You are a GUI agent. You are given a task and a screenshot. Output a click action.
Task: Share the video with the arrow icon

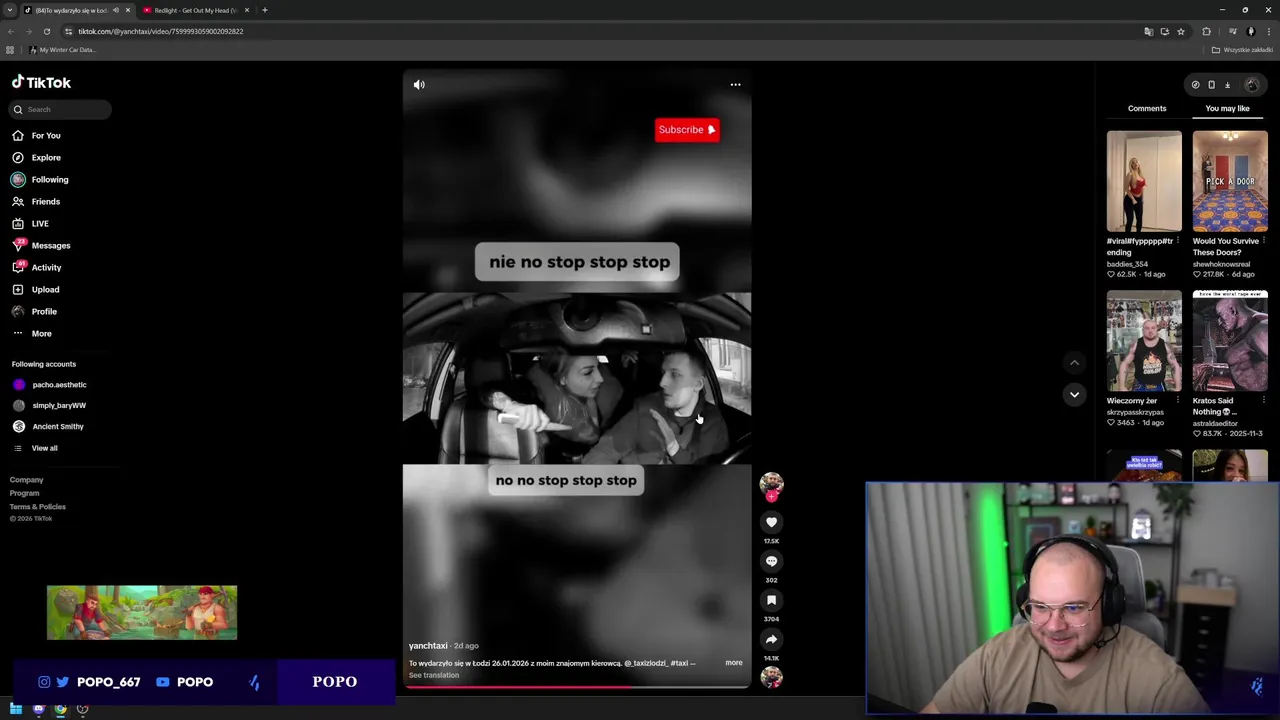(x=771, y=639)
